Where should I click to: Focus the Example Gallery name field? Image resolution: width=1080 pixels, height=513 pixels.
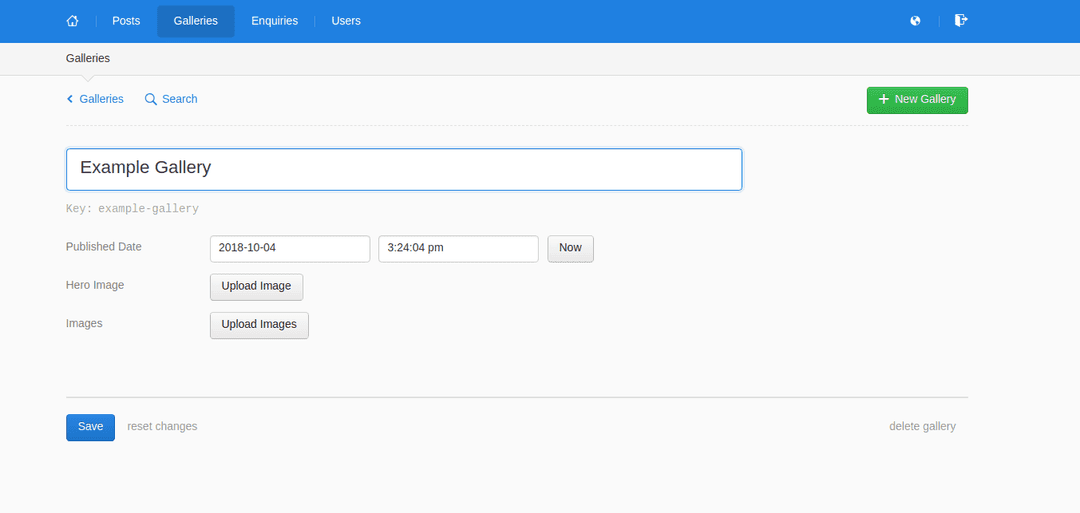[404, 169]
